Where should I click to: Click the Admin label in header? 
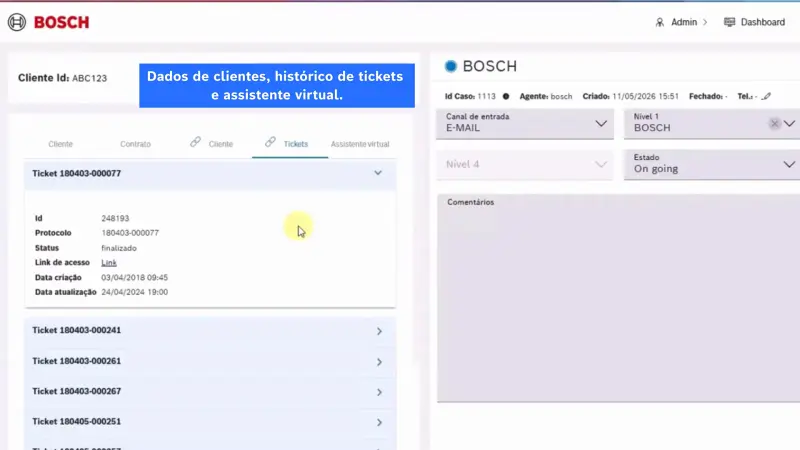pos(684,22)
